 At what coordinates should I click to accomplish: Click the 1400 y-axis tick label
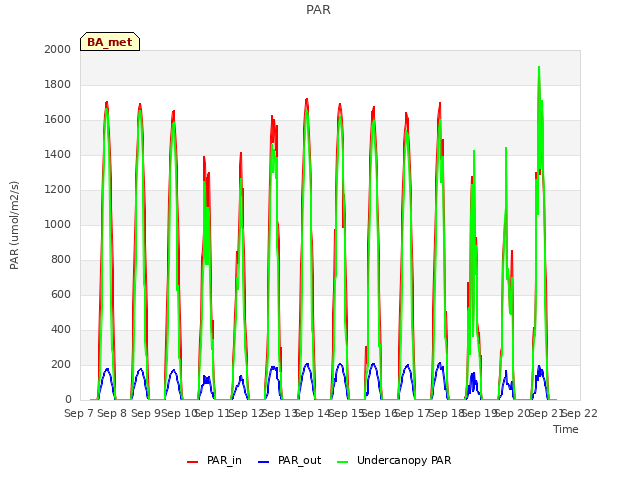point(58,154)
